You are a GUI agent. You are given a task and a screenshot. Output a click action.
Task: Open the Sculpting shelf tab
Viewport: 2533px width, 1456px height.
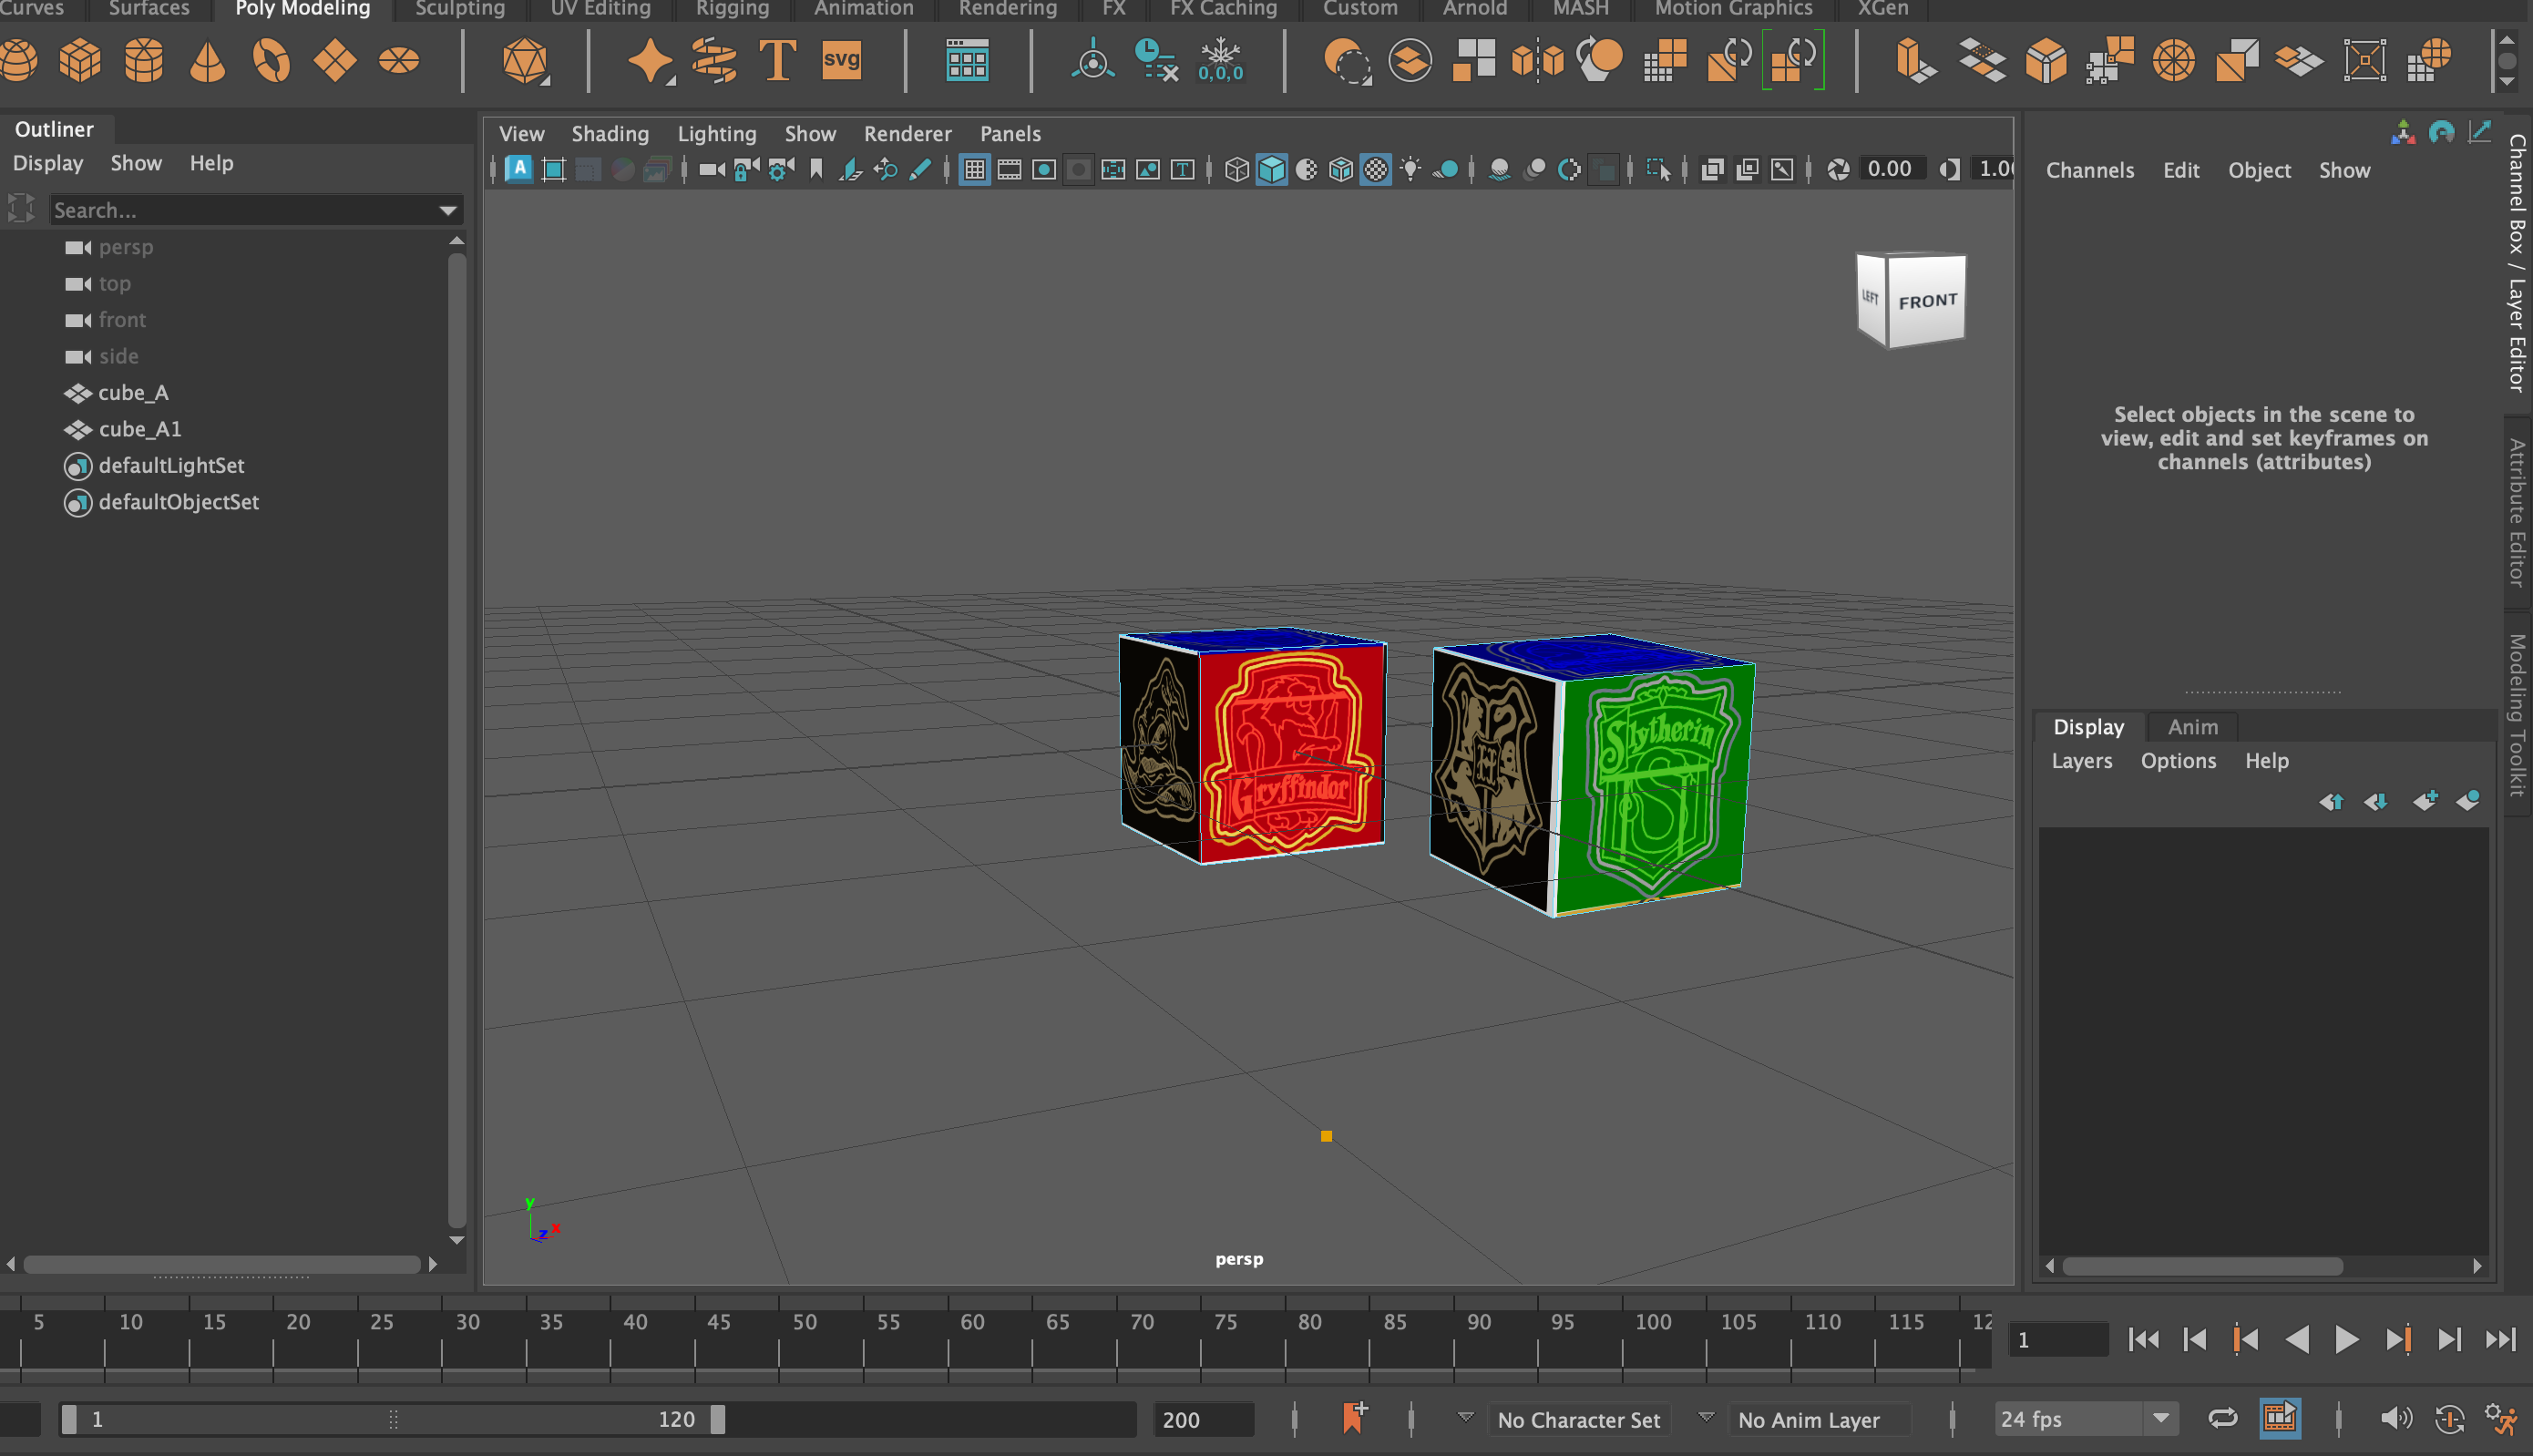click(460, 9)
